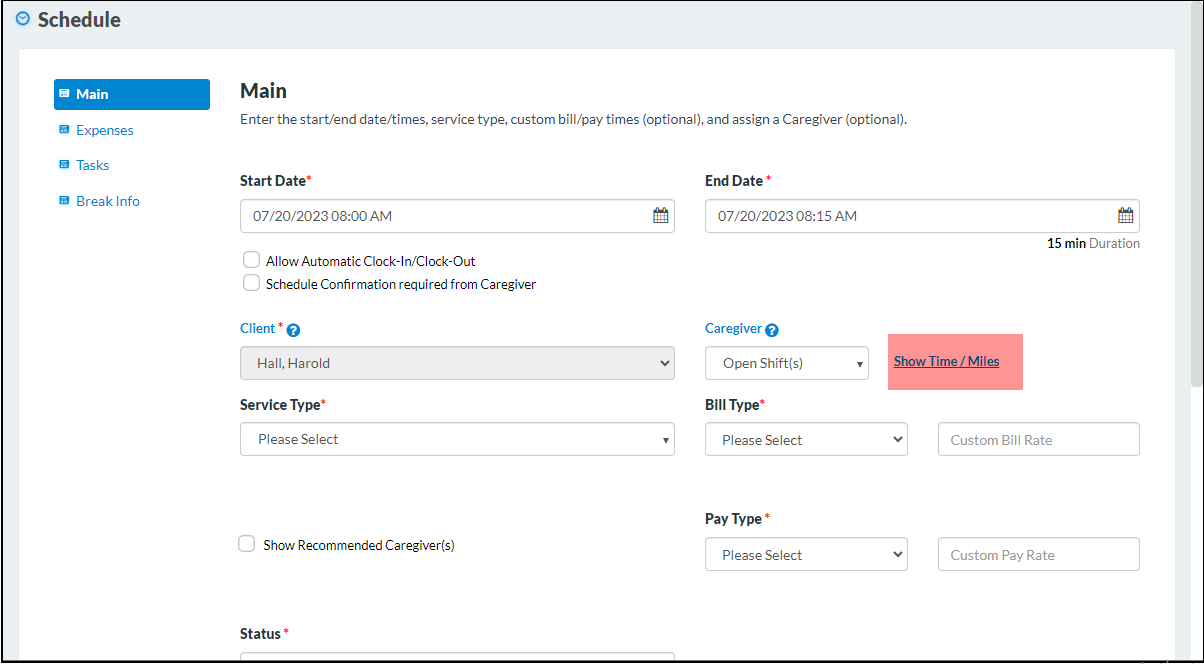Click the help icon next to Caregiver

[x=772, y=330]
